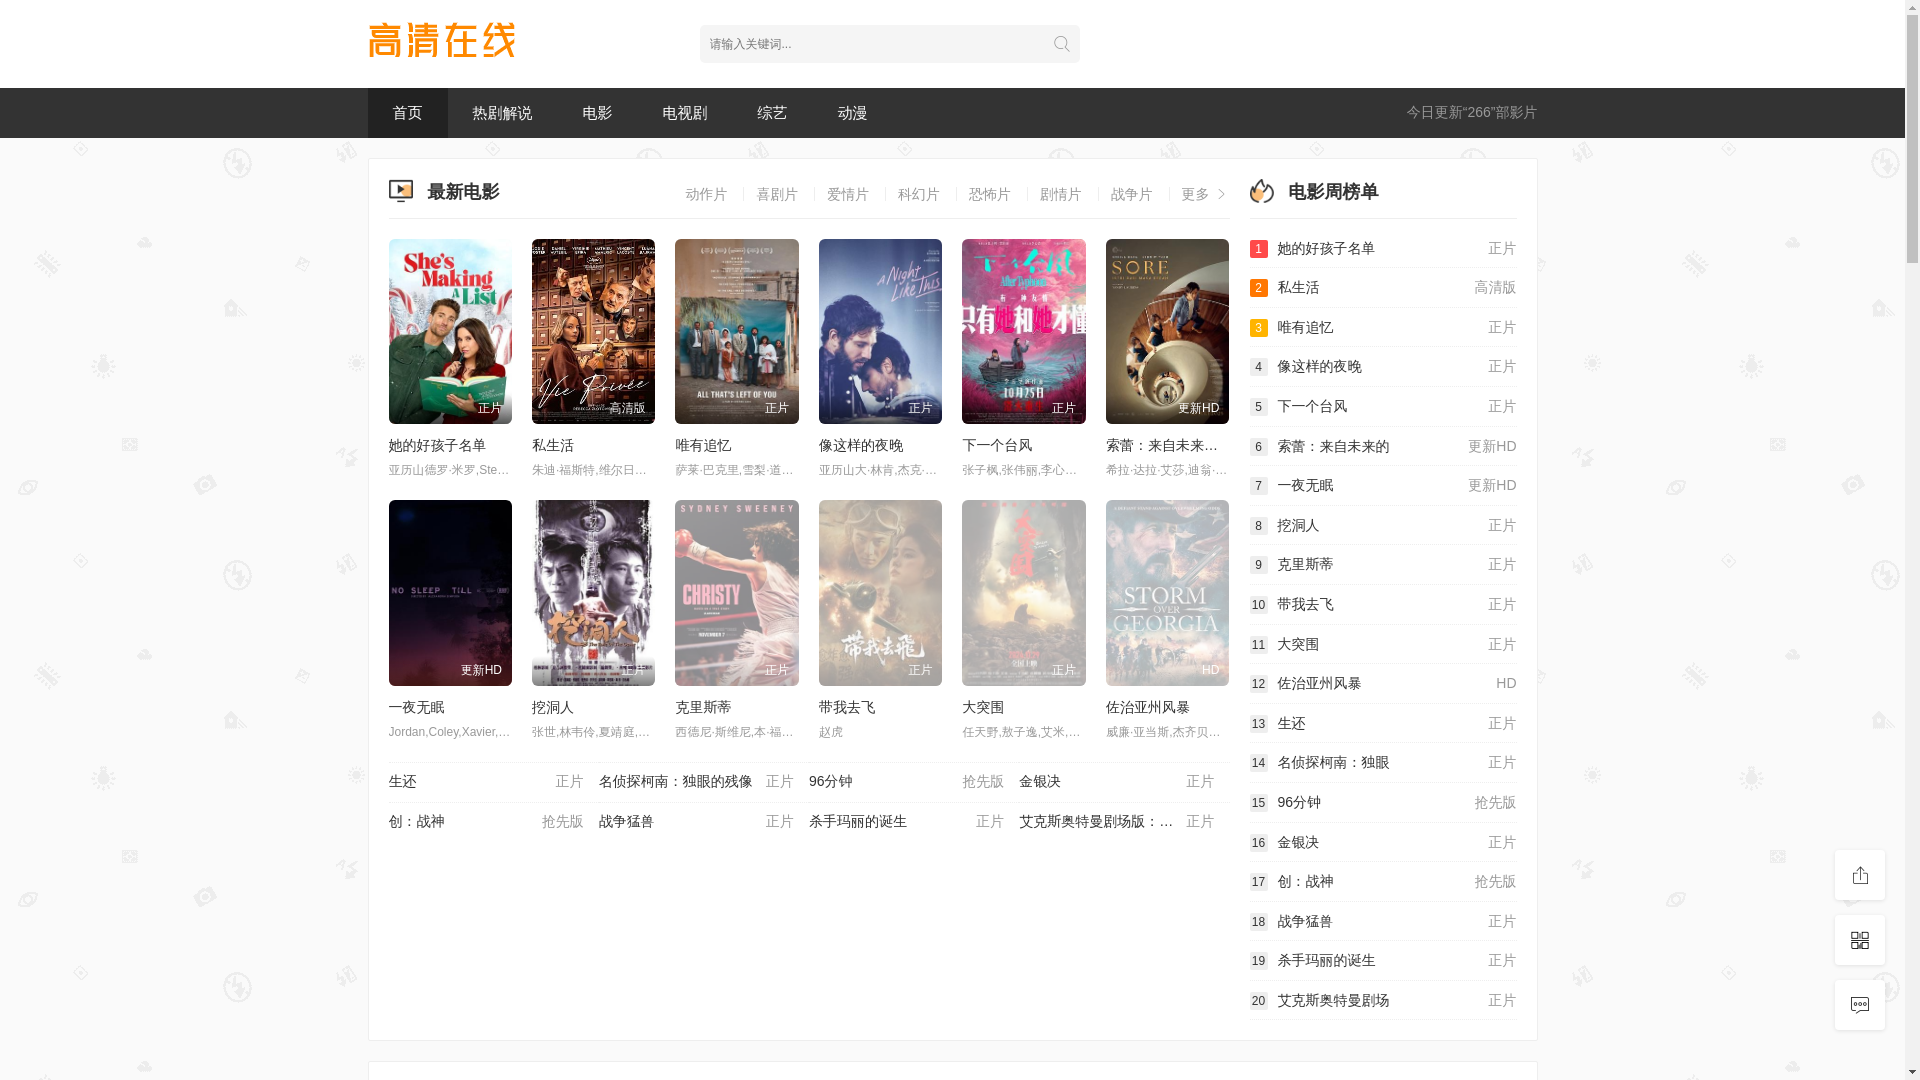Click the 高清在线 site logo

click(441, 41)
